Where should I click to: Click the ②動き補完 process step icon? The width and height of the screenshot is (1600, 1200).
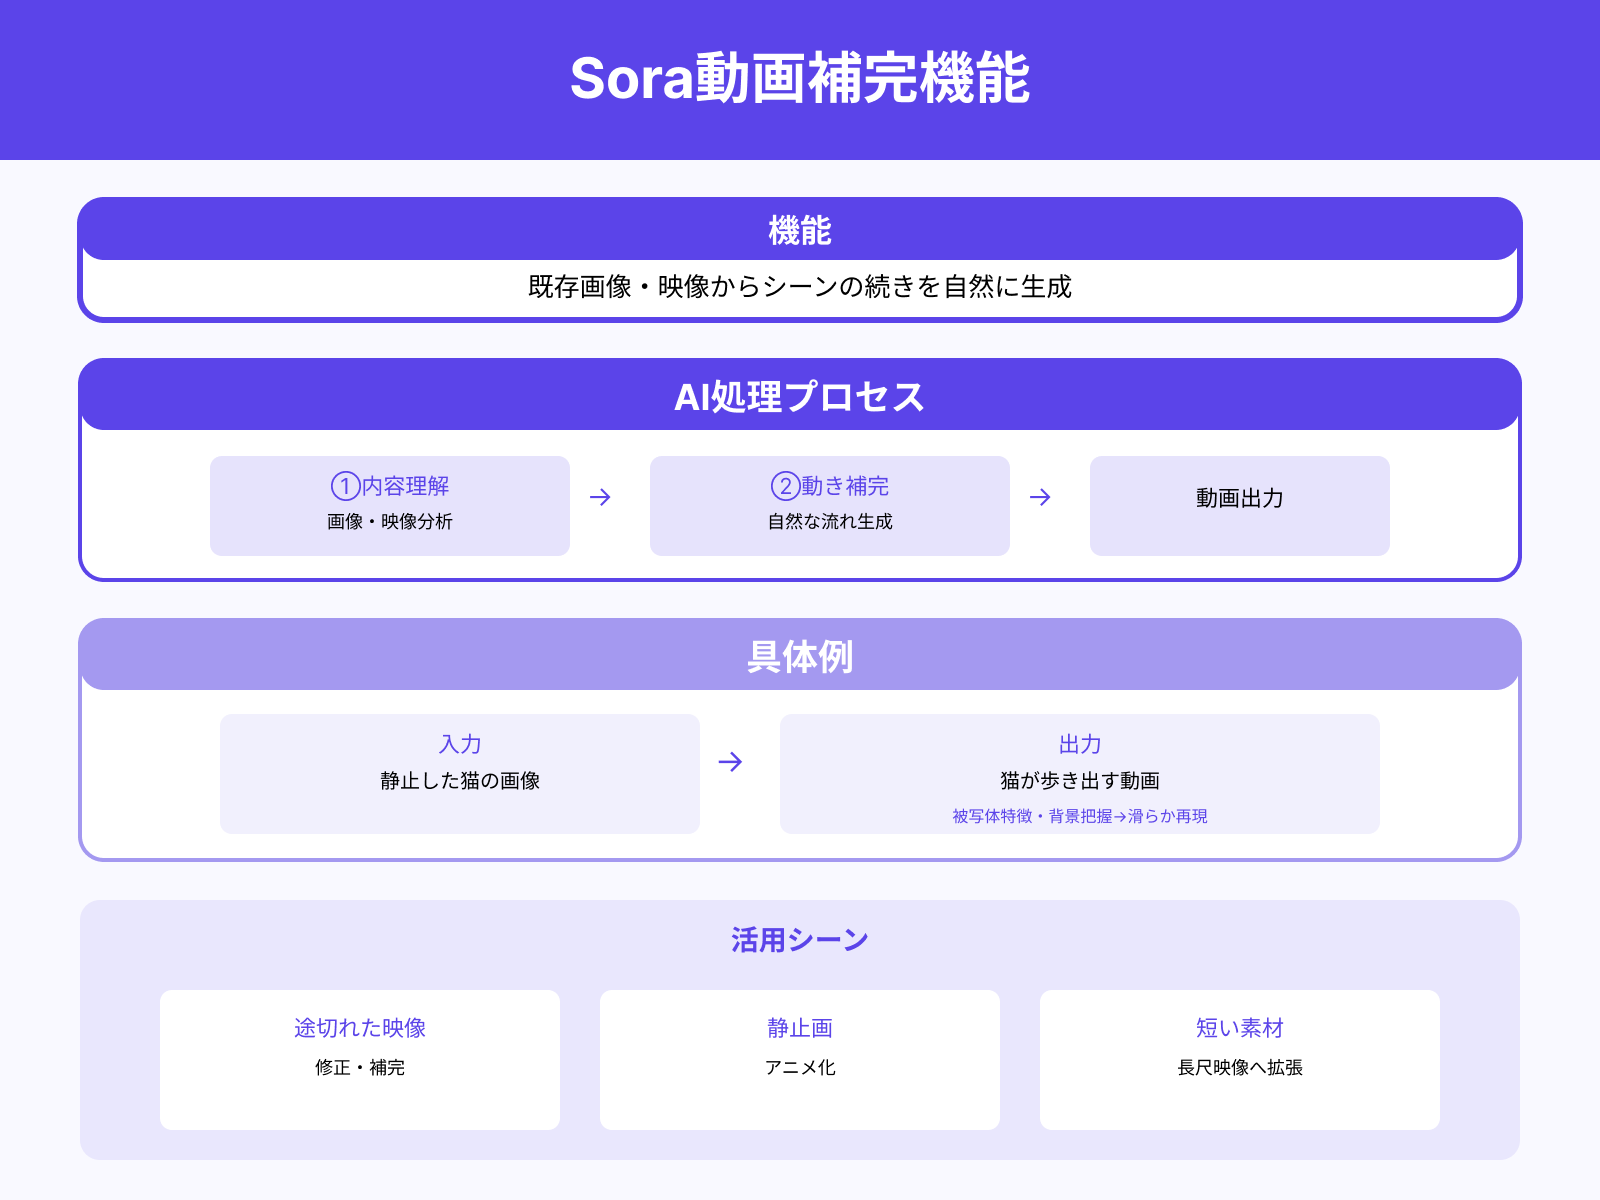tap(829, 504)
